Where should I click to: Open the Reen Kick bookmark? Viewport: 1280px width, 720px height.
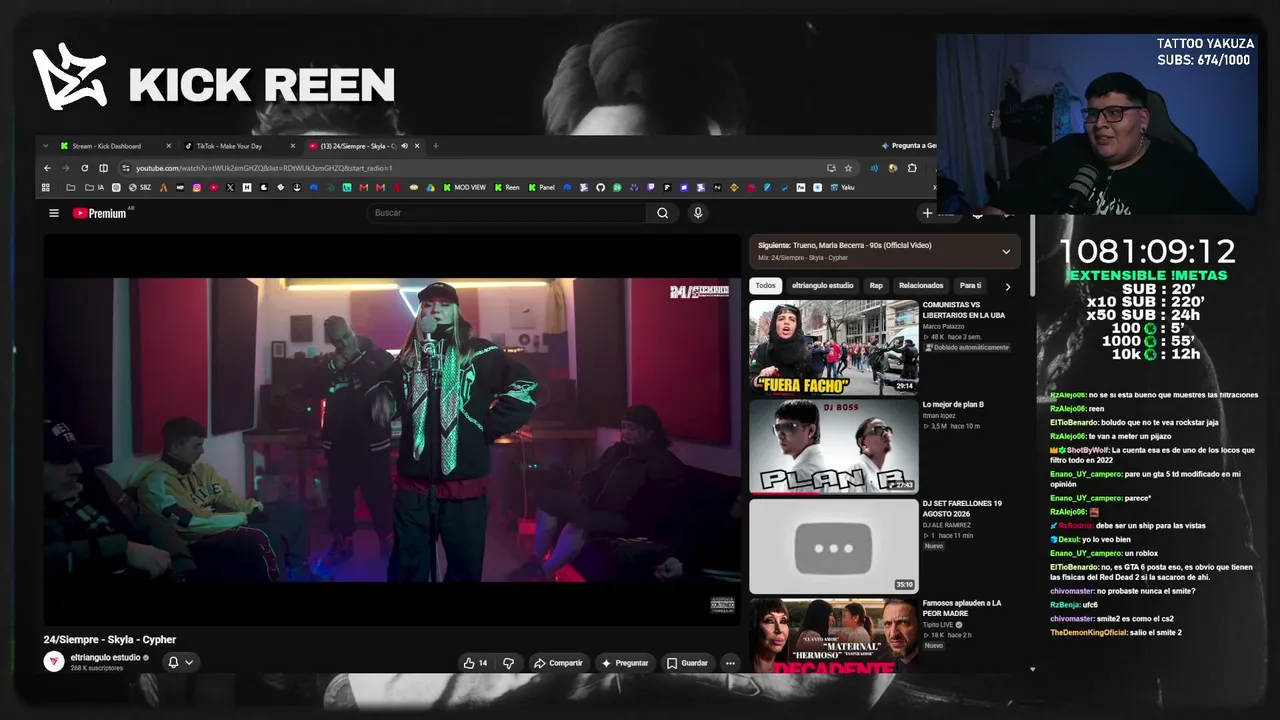[x=507, y=187]
